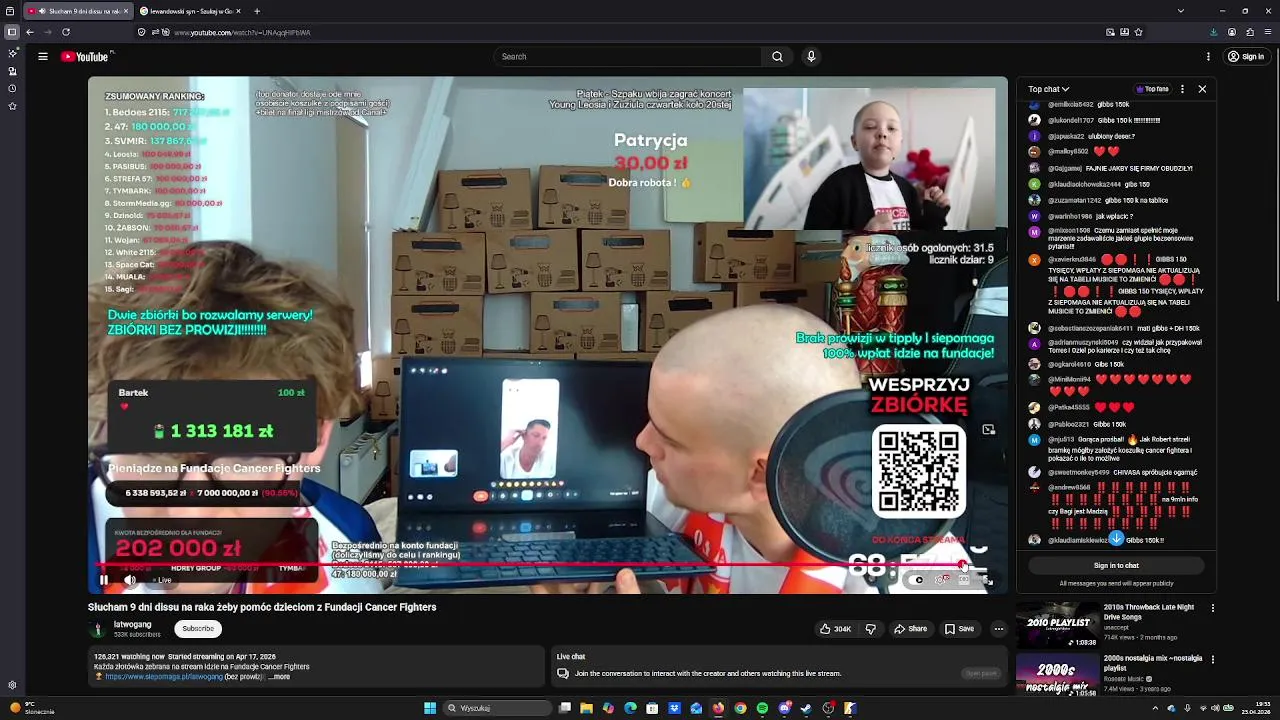Start voice search with microphone icon

(x=811, y=57)
